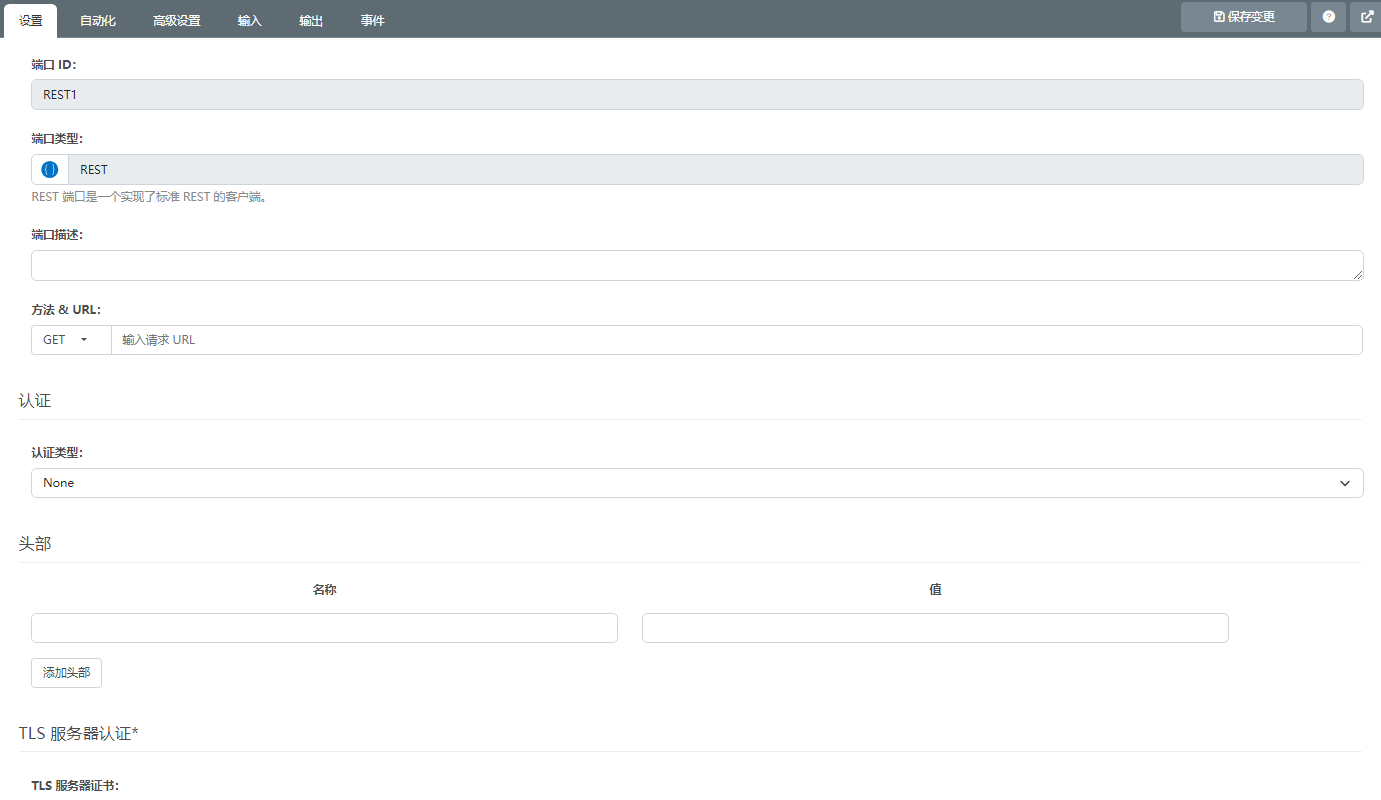1381x800 pixels.
Task: Click the header 名称 input field
Action: (324, 628)
